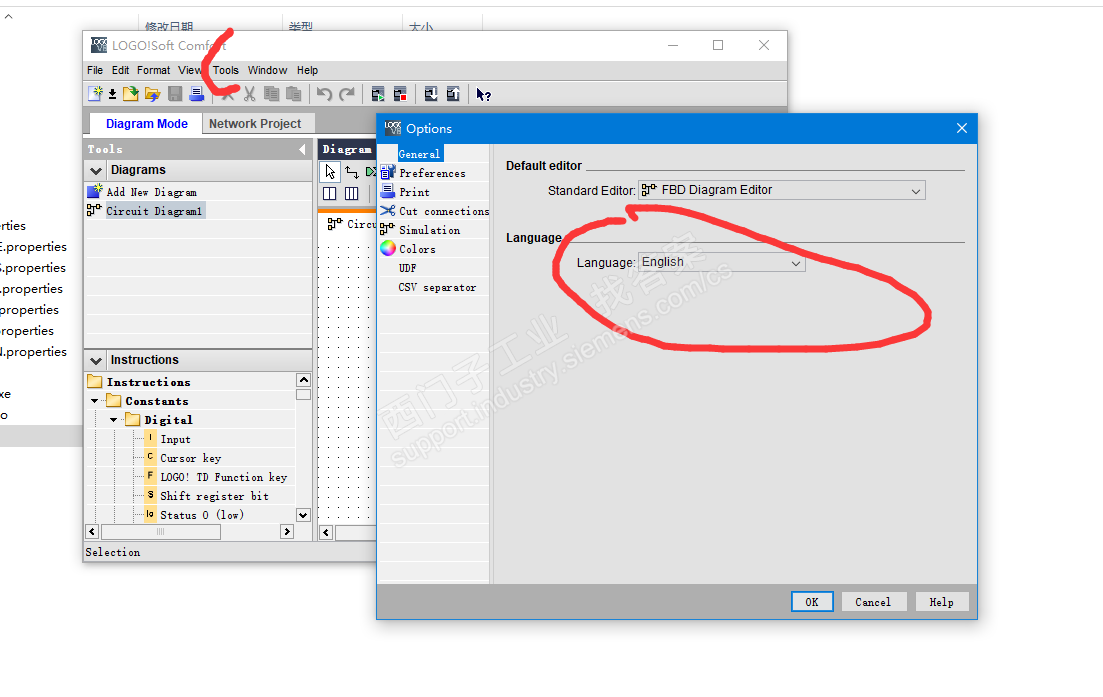The image size is (1103, 697).
Task: Select the Shift register bit item
Action: click(214, 496)
